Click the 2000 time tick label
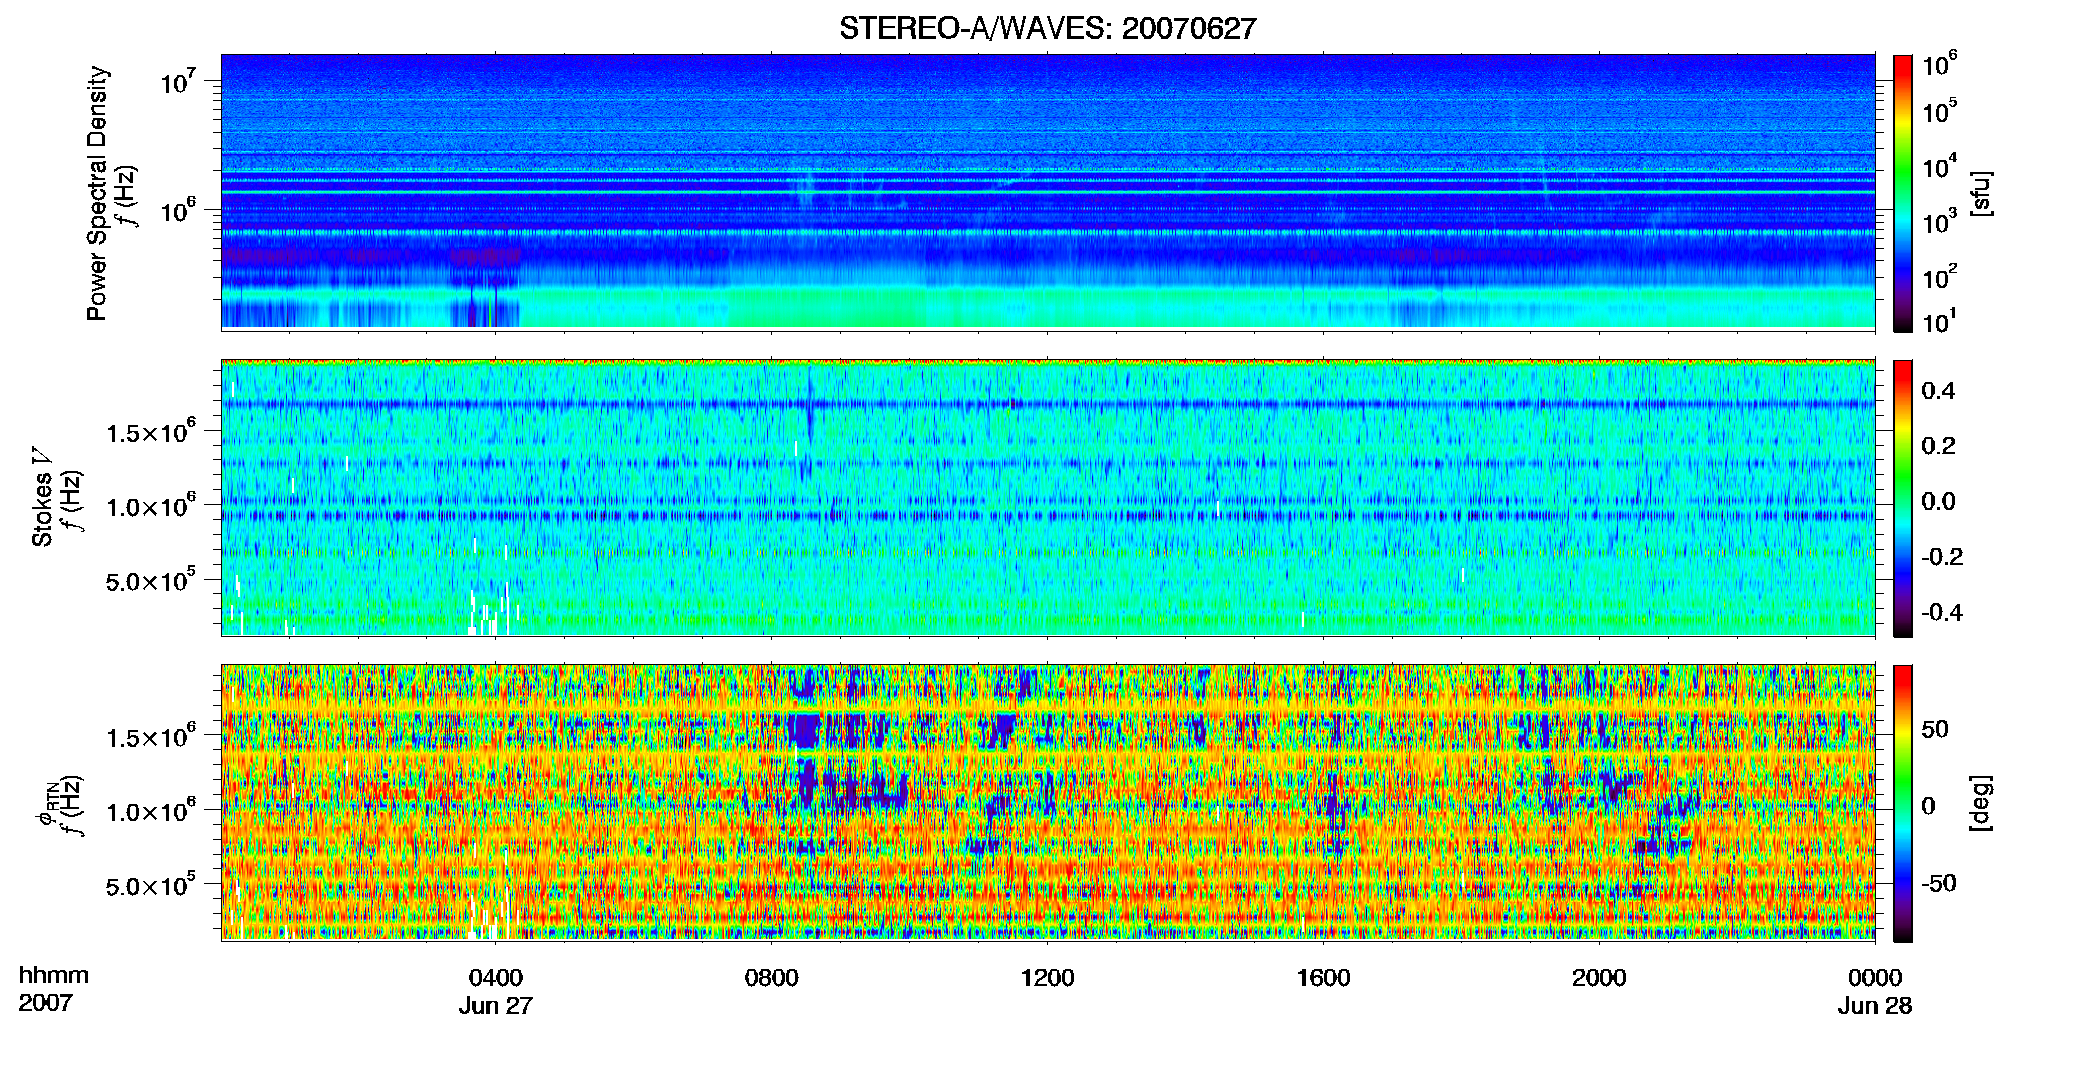The width and height of the screenshot is (2096, 1080). click(x=1599, y=978)
